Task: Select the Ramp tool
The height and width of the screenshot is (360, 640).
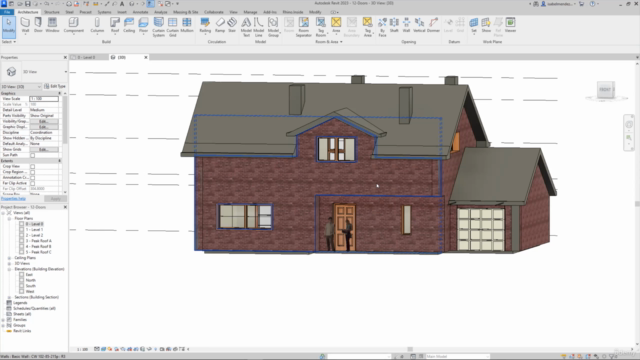Action: click(x=220, y=25)
